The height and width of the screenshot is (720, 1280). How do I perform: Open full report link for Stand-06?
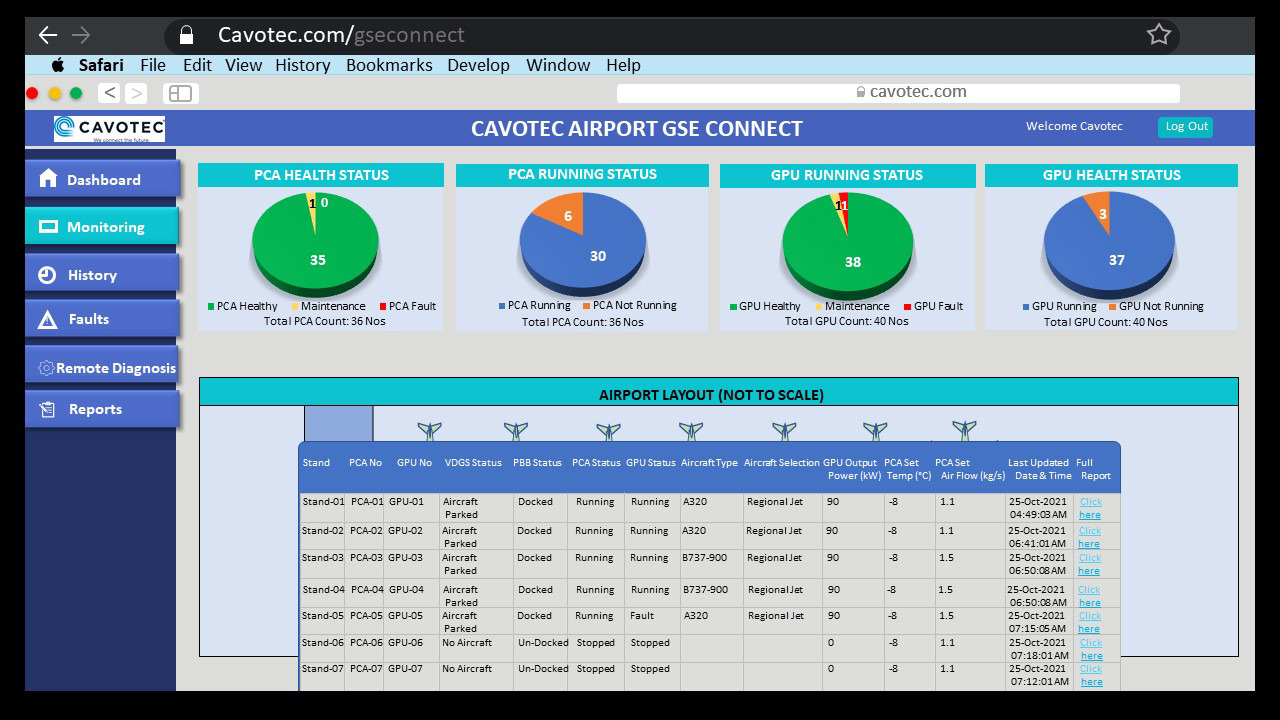(x=1091, y=649)
